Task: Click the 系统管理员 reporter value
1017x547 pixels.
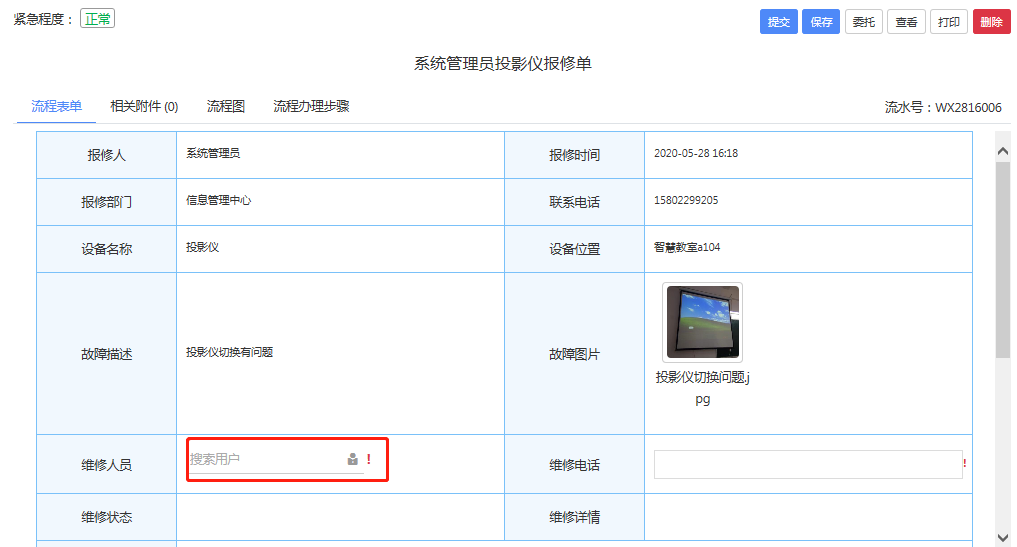Action: coord(213,153)
